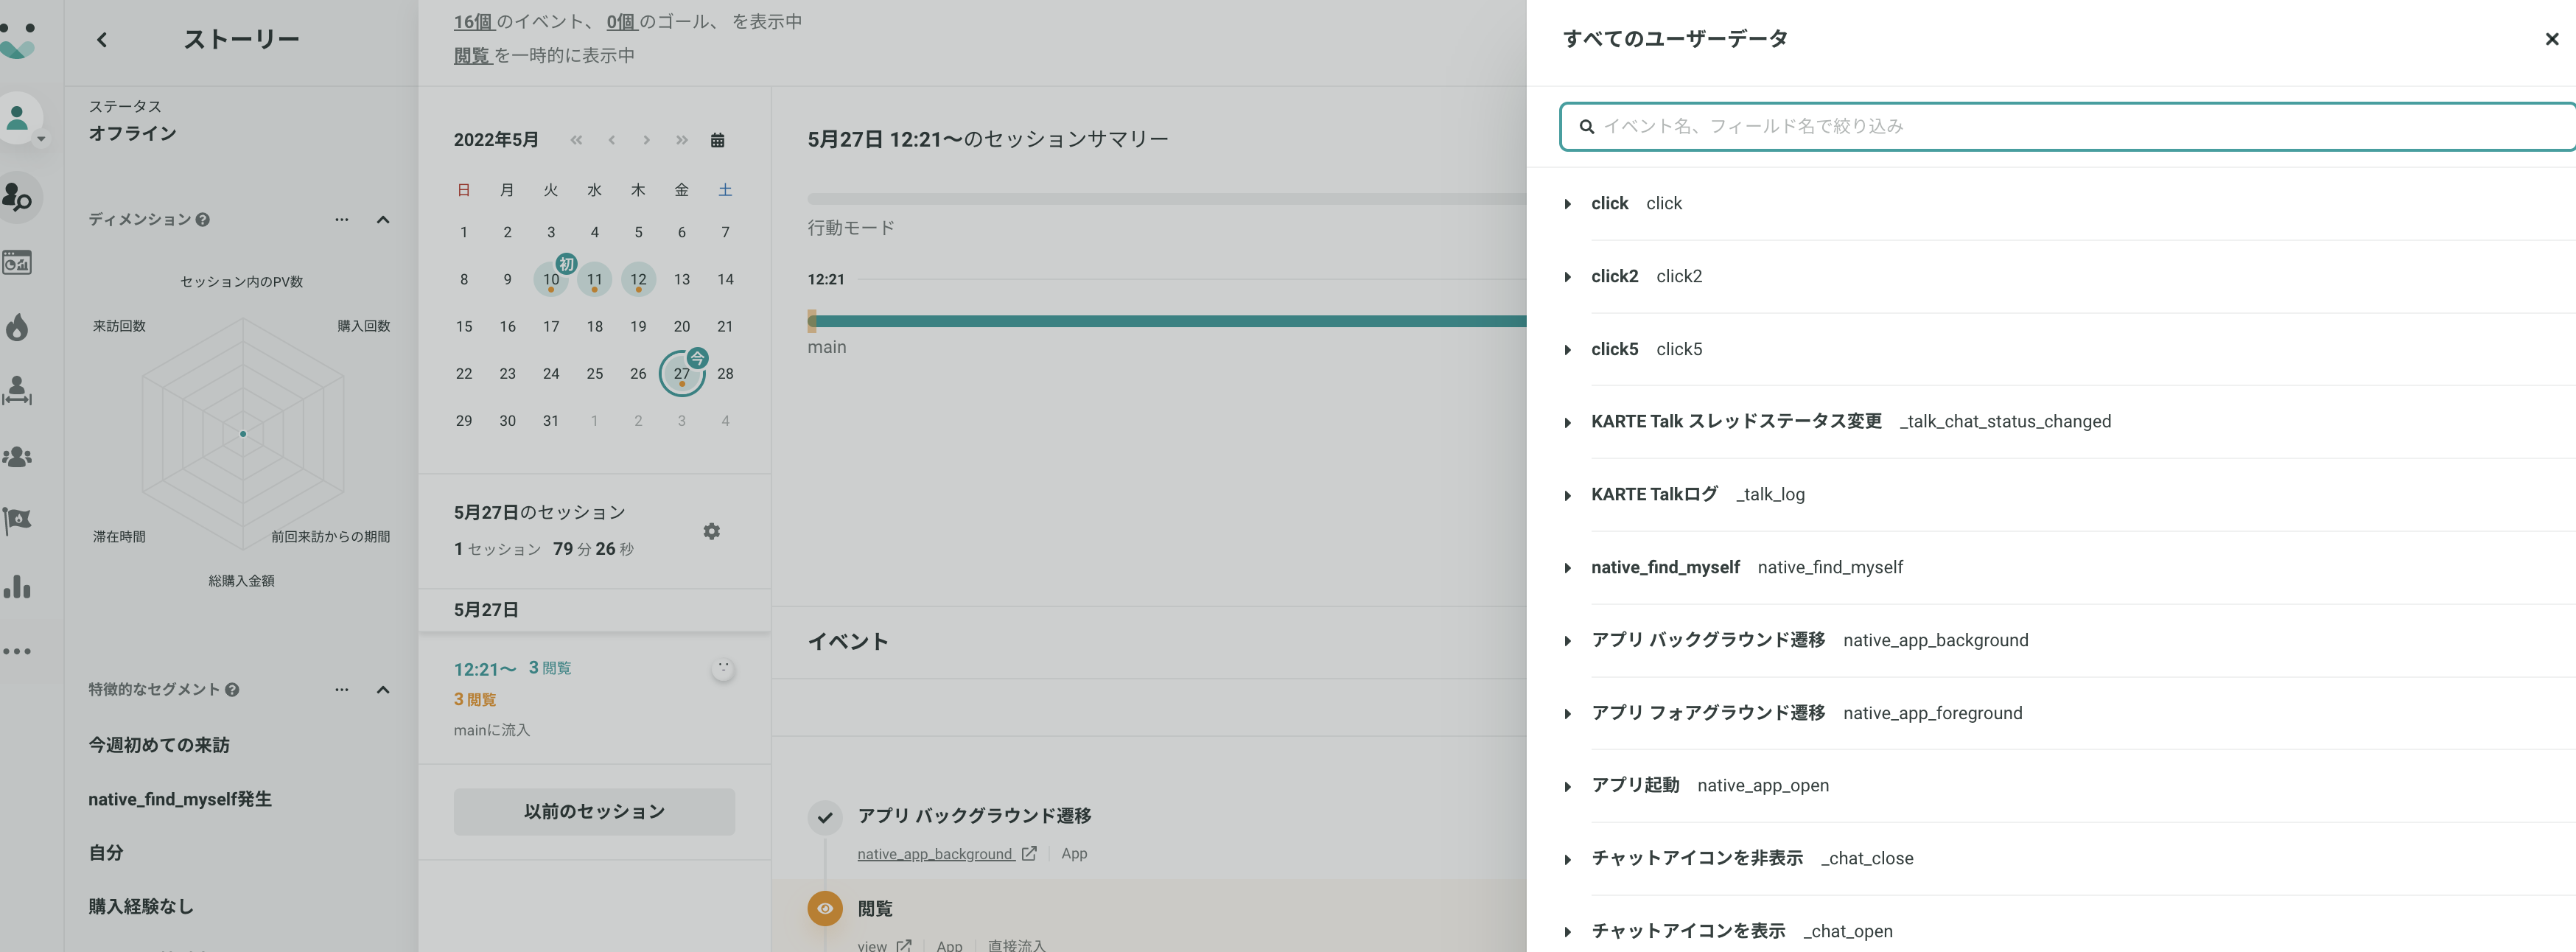This screenshot has width=2576, height=952.
Task: Select May 27 today in calendar
Action: pyautogui.click(x=682, y=373)
